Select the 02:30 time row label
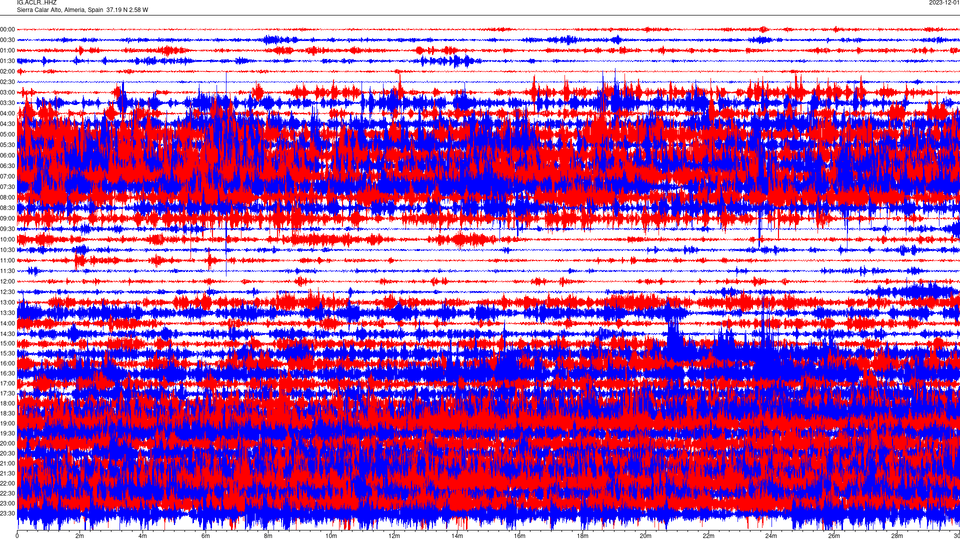The height and width of the screenshot is (540, 960). [7, 82]
